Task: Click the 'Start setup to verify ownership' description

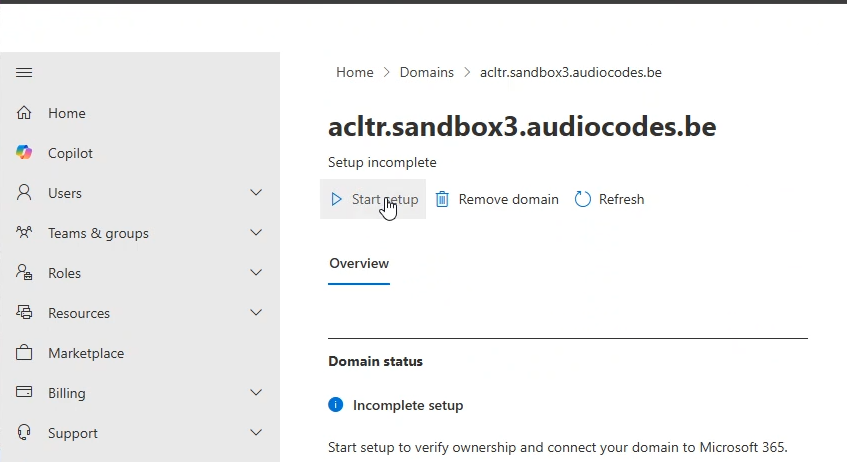Action: click(x=557, y=447)
